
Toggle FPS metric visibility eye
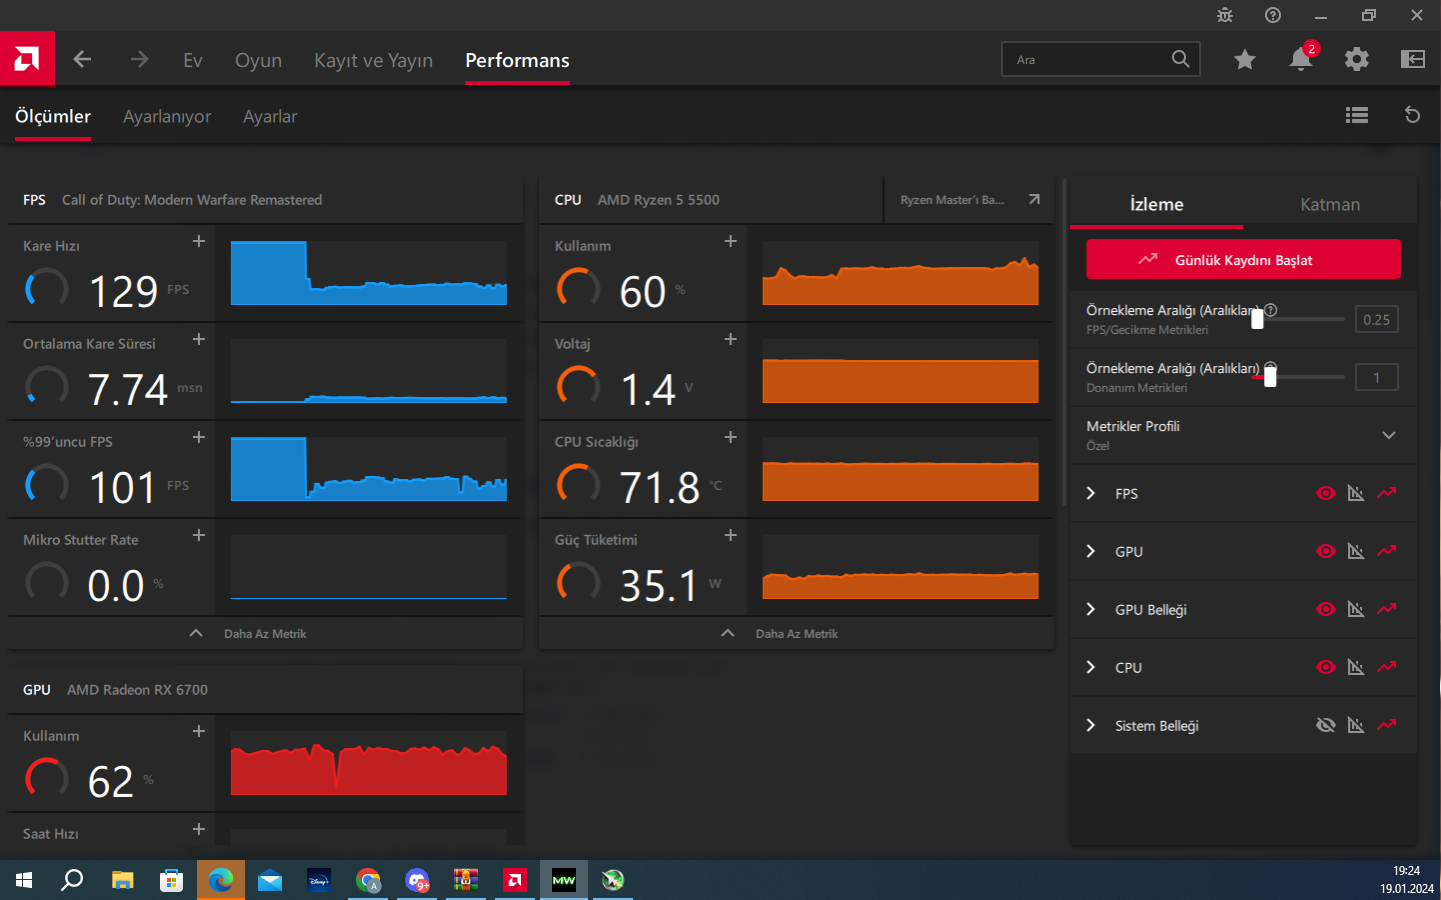tap(1326, 493)
